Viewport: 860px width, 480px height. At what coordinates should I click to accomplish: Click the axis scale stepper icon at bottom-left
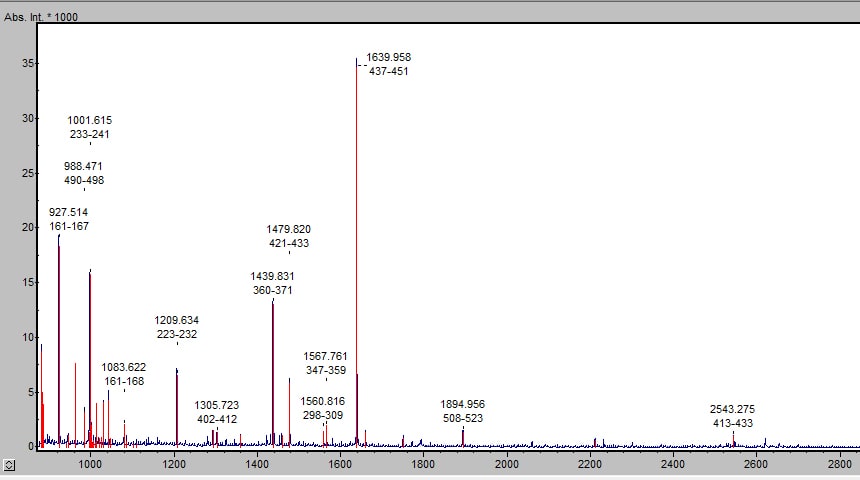coord(9,465)
